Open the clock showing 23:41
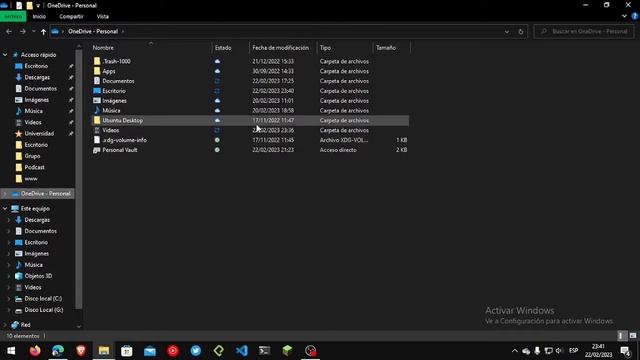This screenshot has width=640, height=360. (598, 351)
